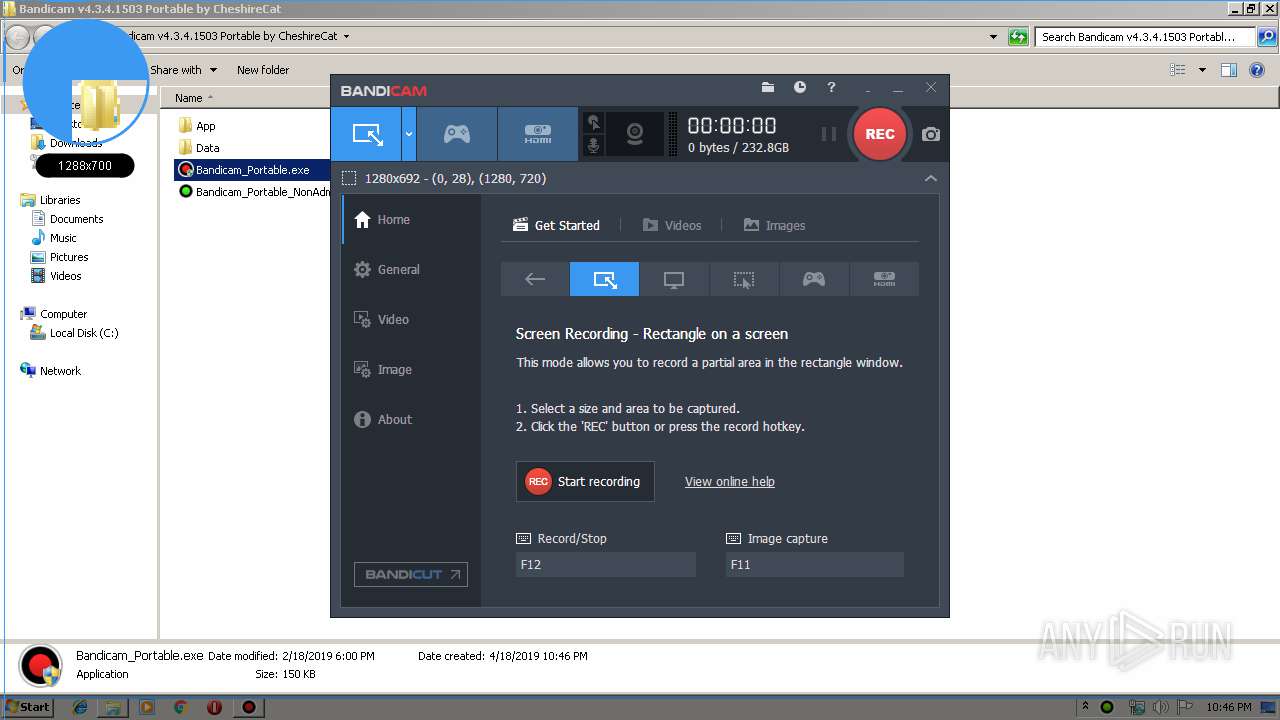Screen dimensions: 1280x720
Task: Open the About section
Action: pos(411,420)
